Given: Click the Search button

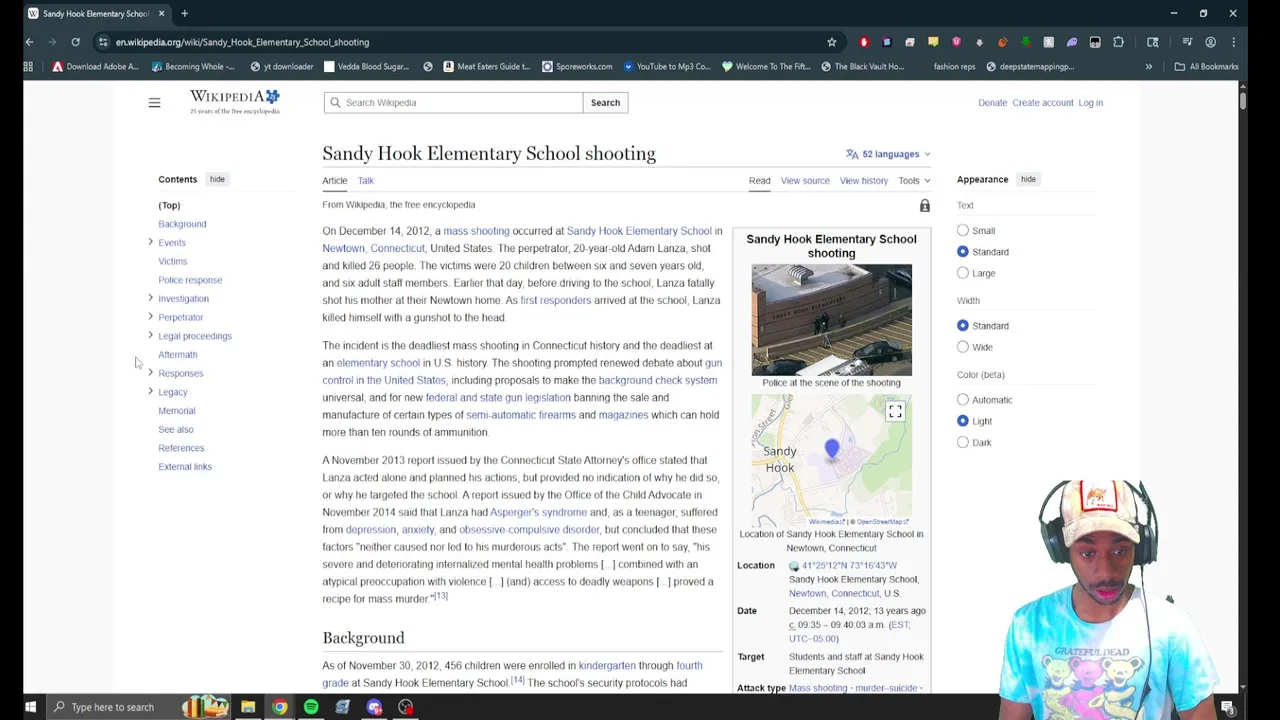Looking at the screenshot, I should [x=605, y=102].
